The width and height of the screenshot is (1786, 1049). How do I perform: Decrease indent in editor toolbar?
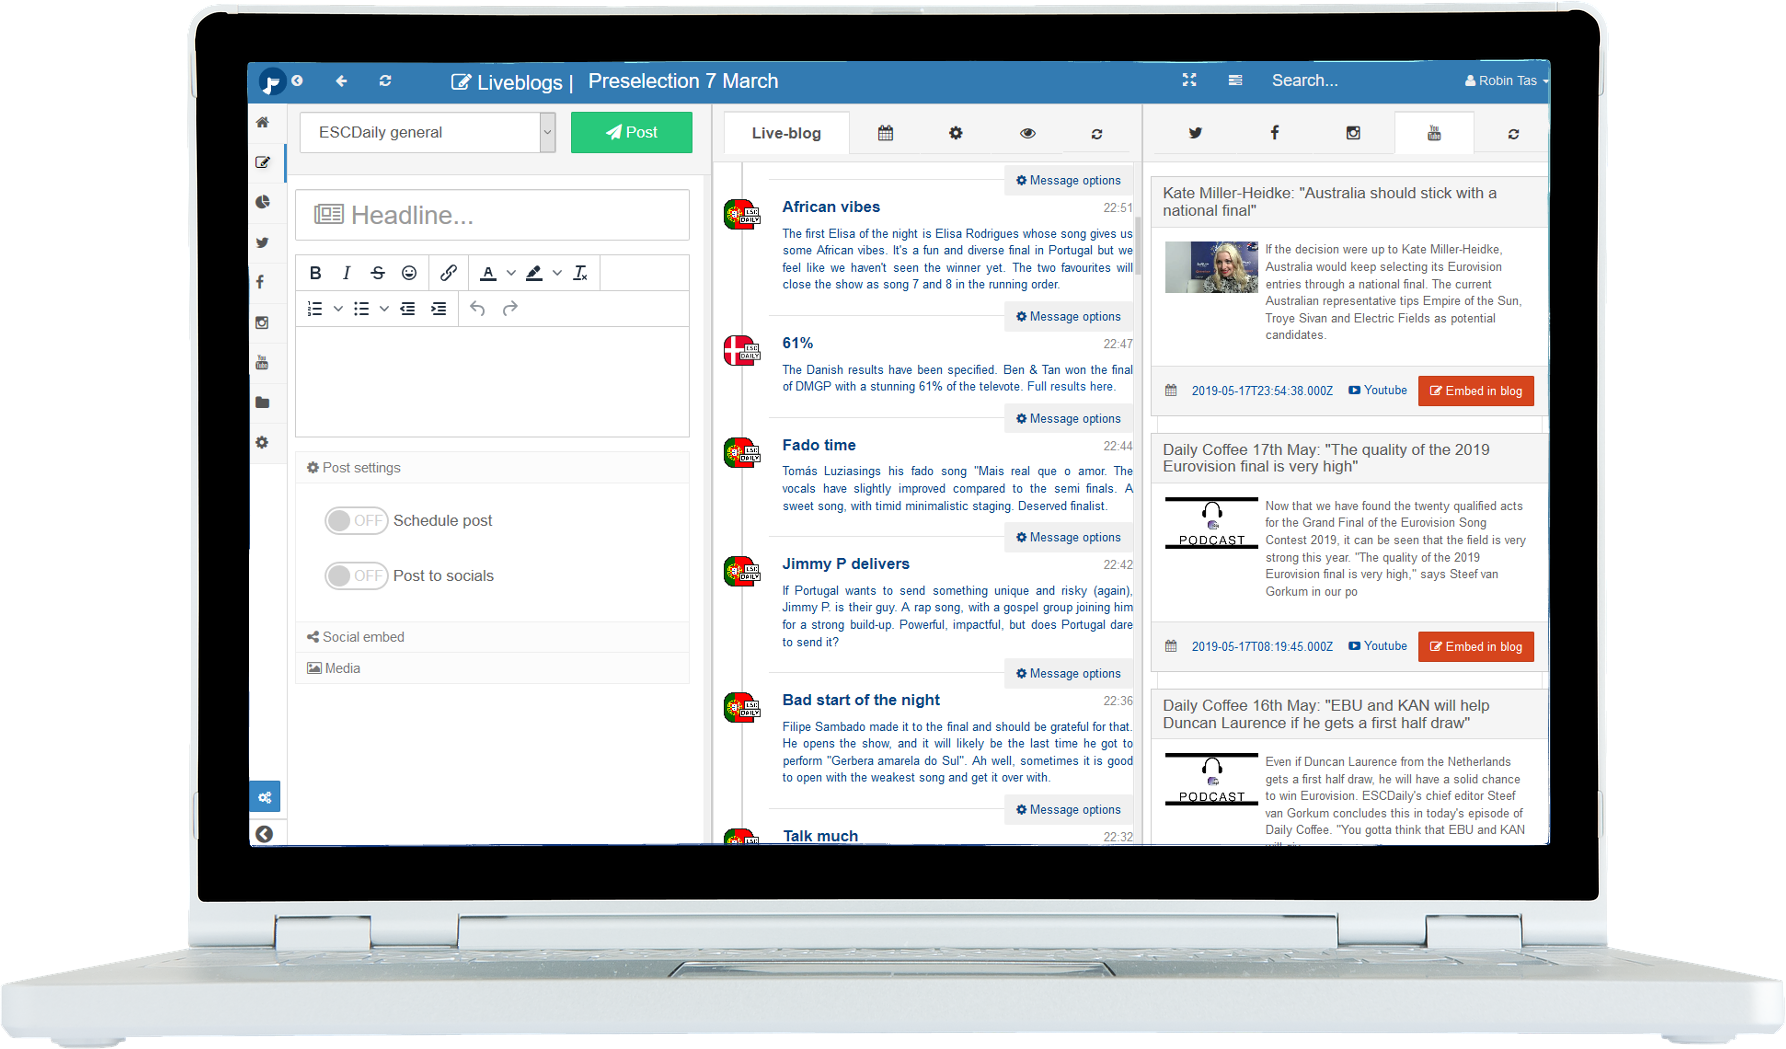tap(407, 309)
